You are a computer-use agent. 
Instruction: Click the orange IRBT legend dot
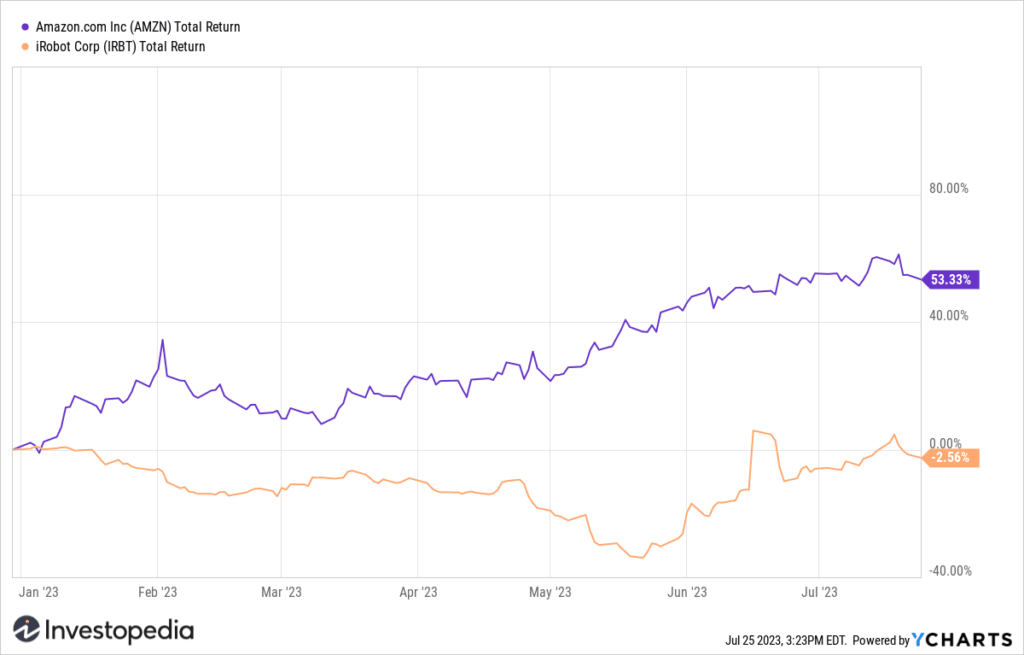click(25, 46)
